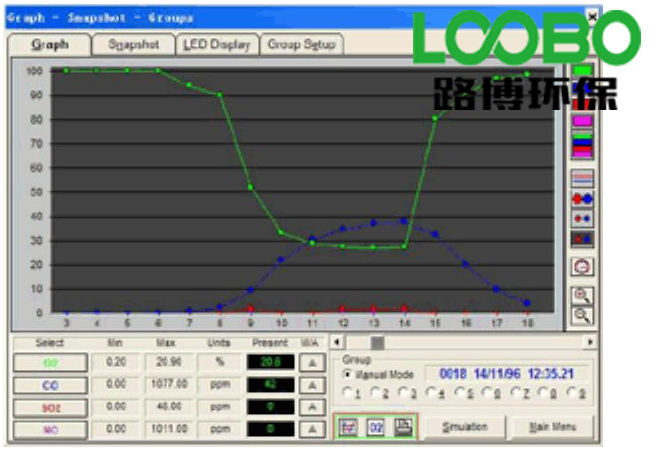Click the round gauge icon in sidebar

click(x=582, y=266)
